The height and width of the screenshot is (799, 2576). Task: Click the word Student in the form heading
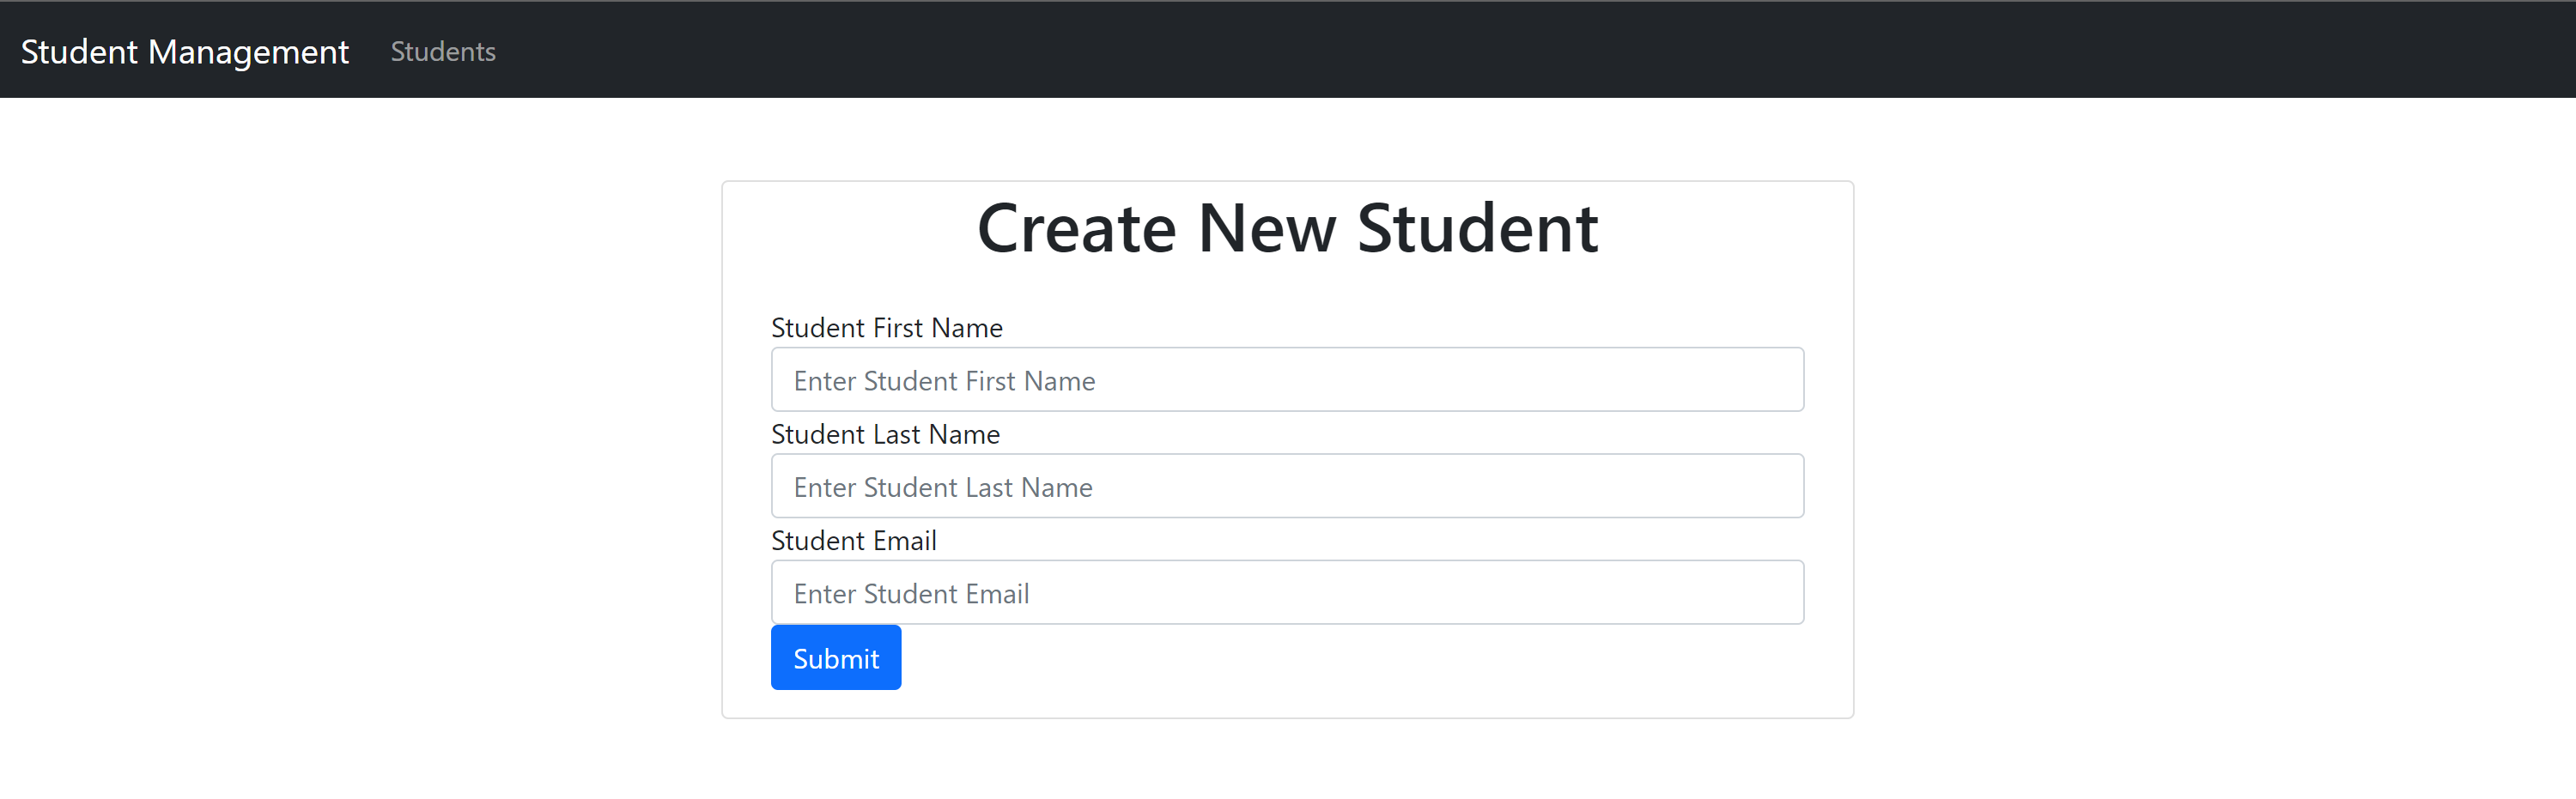[1477, 229]
